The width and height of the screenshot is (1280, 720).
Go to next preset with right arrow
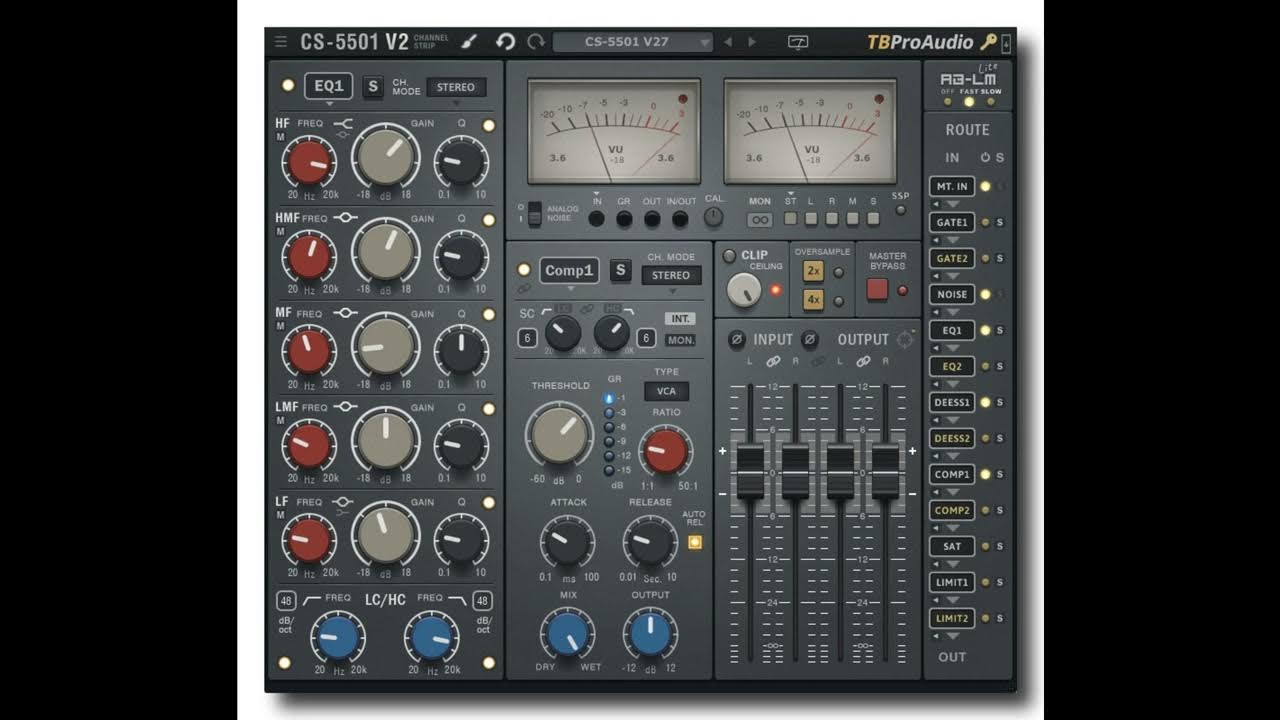[752, 42]
